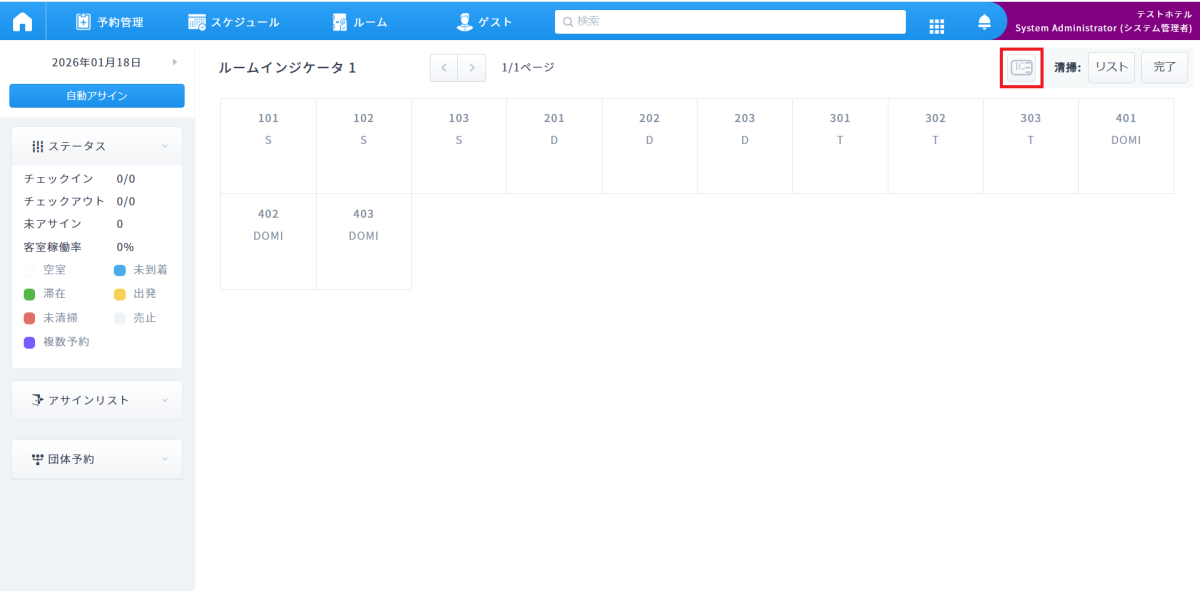Collapse the ステータス panel chevron
Image resolution: width=1200 pixels, height=591 pixels.
(x=165, y=146)
